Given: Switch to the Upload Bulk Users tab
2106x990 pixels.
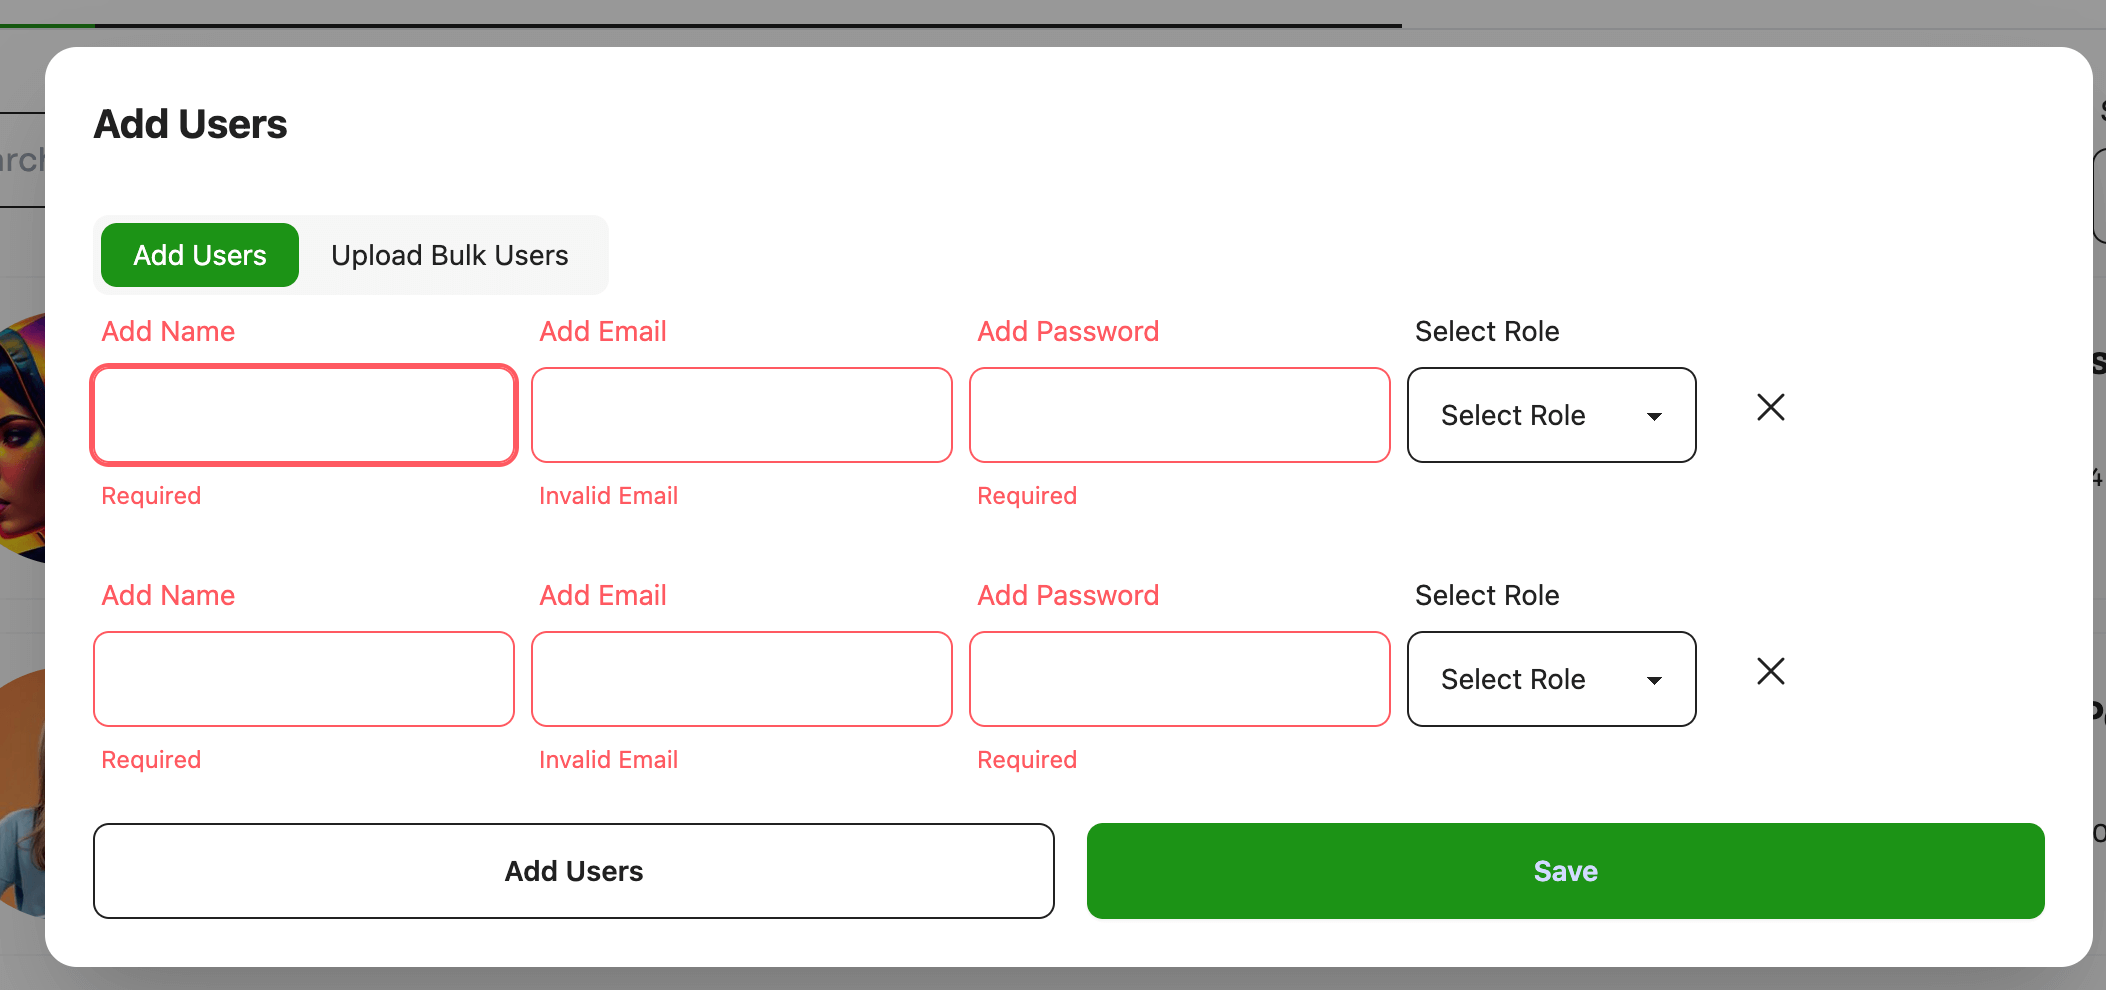Looking at the screenshot, I should [450, 255].
